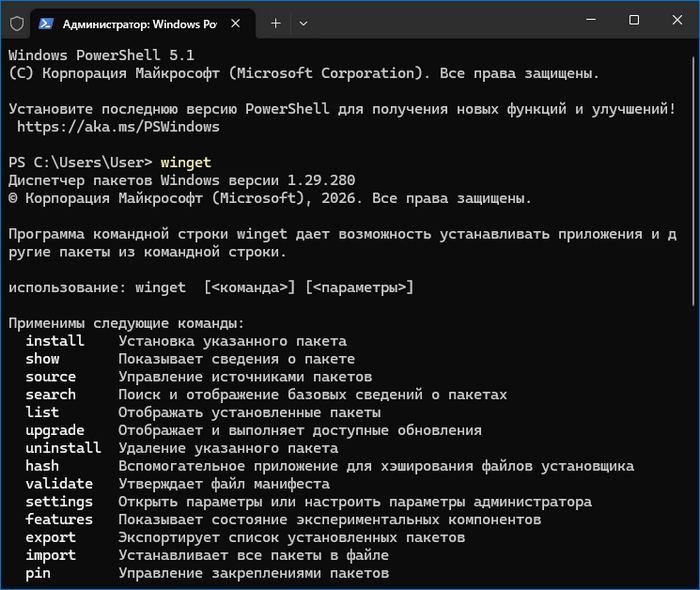Click 'Windows PowerShell 5.1' header line

pyautogui.click(x=101, y=55)
